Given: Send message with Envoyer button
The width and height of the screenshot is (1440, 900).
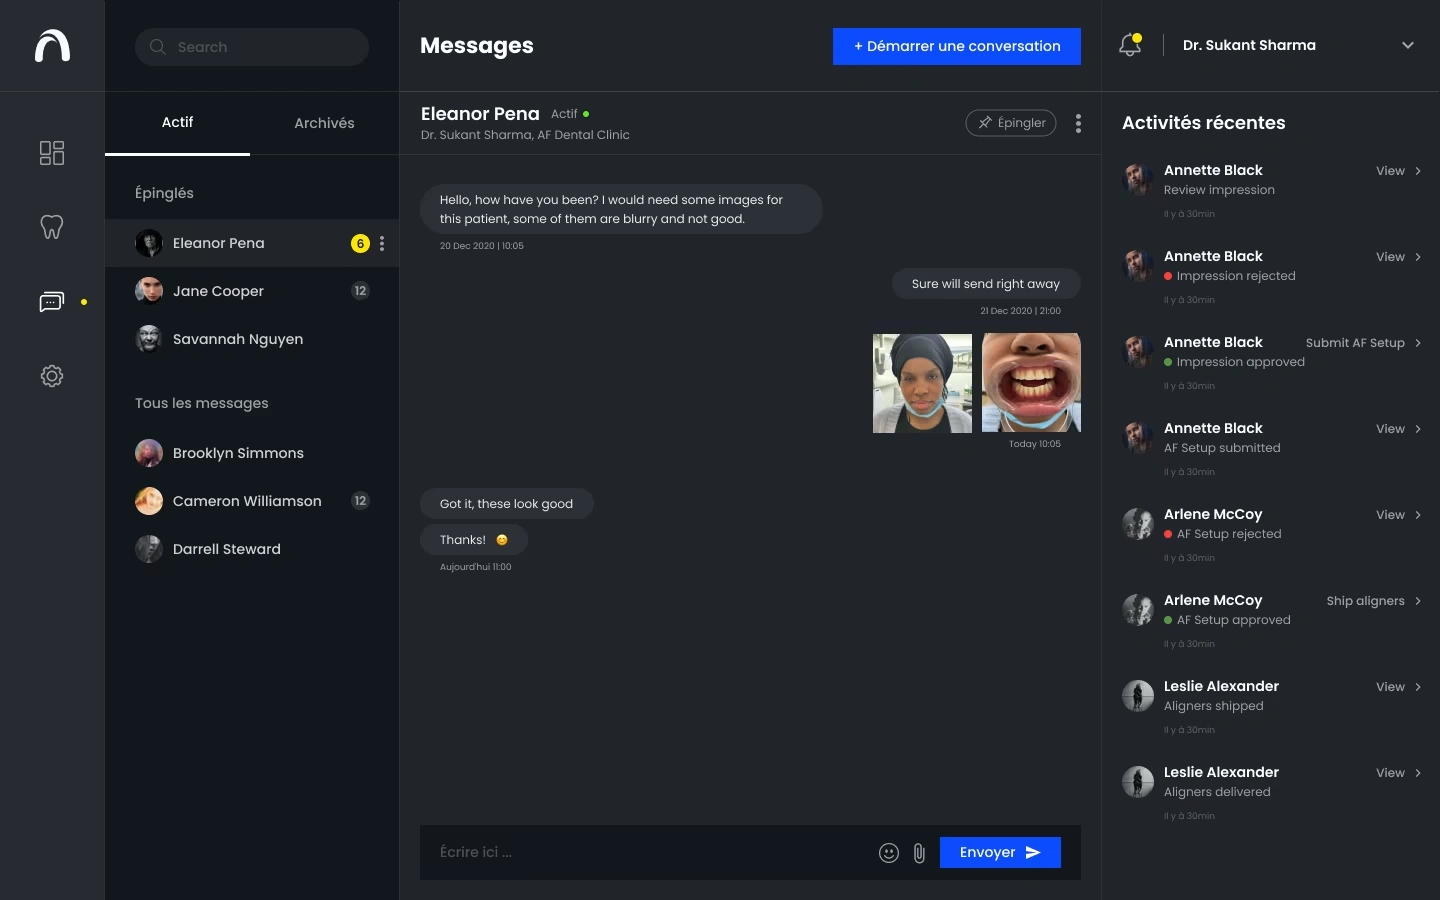Looking at the screenshot, I should [1000, 853].
